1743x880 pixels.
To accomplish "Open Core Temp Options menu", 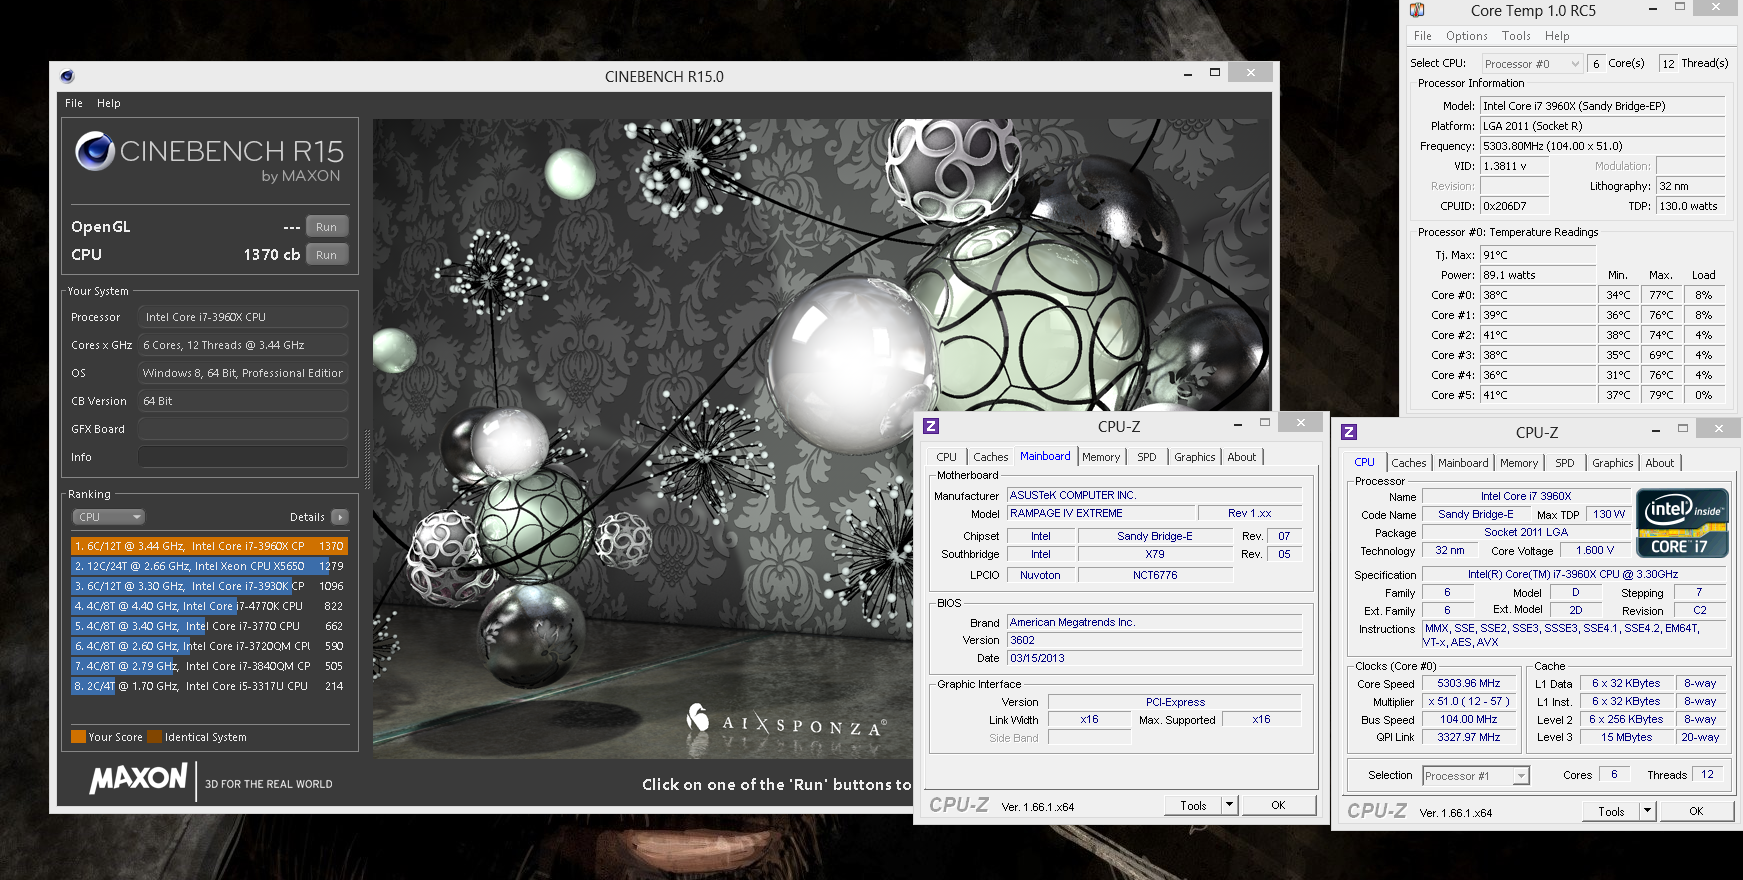I will (x=1467, y=36).
